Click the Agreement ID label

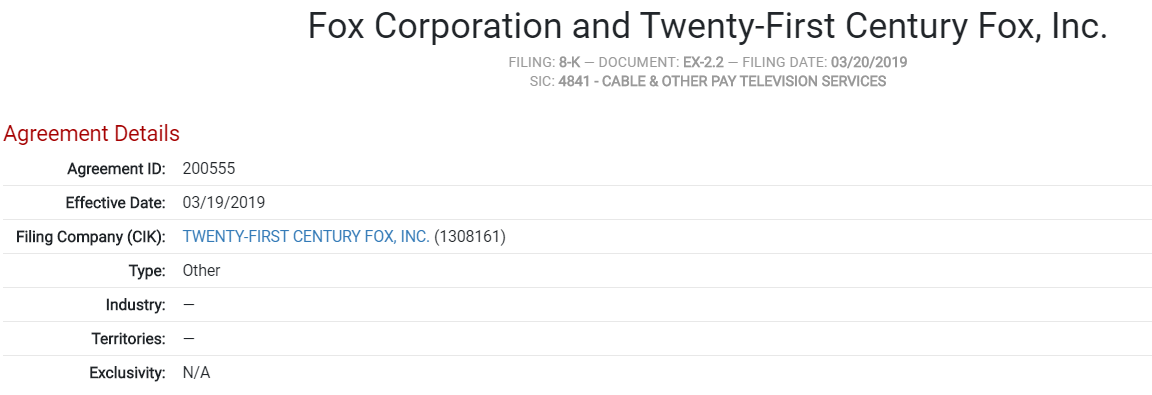[x=116, y=169]
